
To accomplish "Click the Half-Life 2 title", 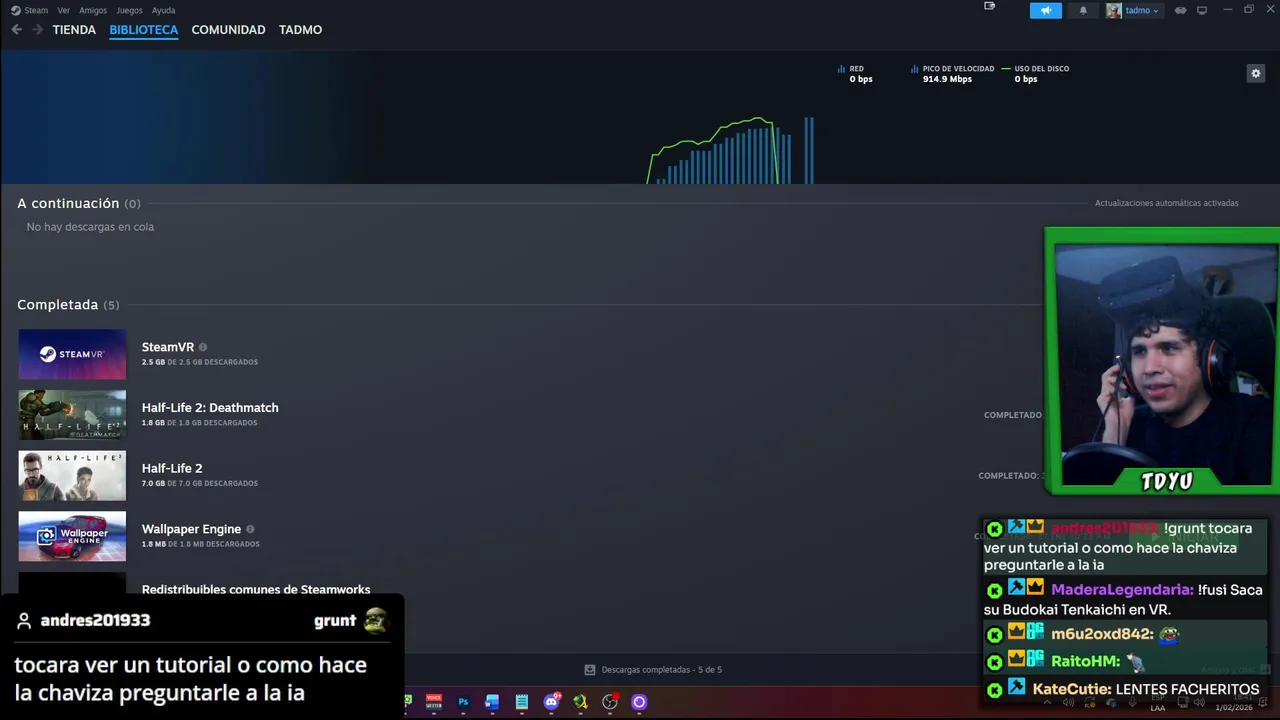I will [x=171, y=468].
